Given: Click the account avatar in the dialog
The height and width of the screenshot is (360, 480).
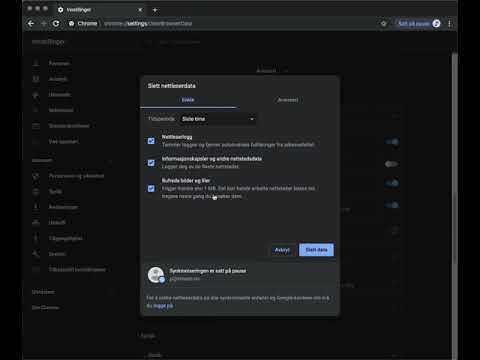Looking at the screenshot, I should 156,275.
